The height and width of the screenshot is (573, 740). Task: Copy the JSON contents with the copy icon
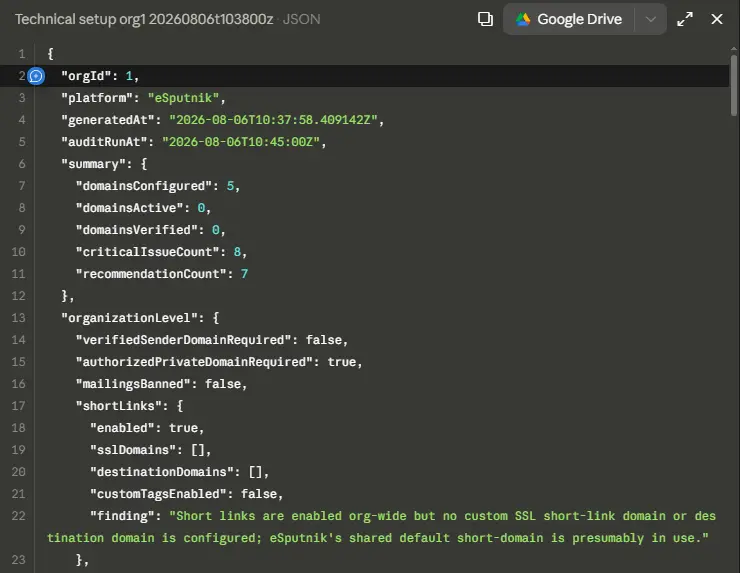[x=485, y=19]
